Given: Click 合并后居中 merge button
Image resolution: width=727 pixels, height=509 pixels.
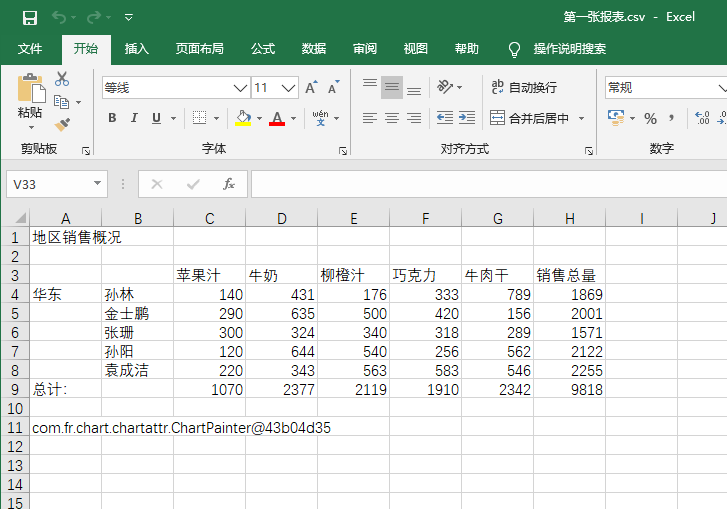Looking at the screenshot, I should 529,118.
